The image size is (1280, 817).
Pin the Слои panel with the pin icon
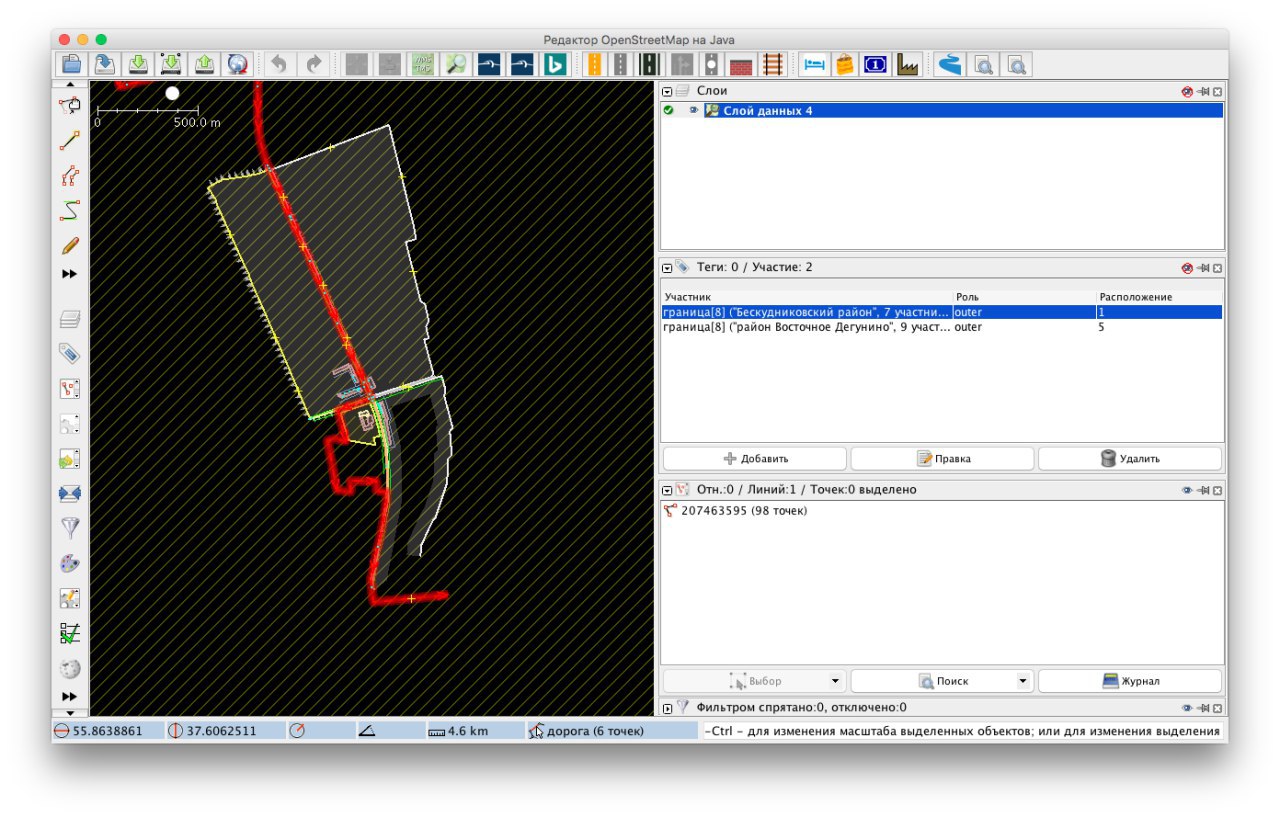point(1203,91)
